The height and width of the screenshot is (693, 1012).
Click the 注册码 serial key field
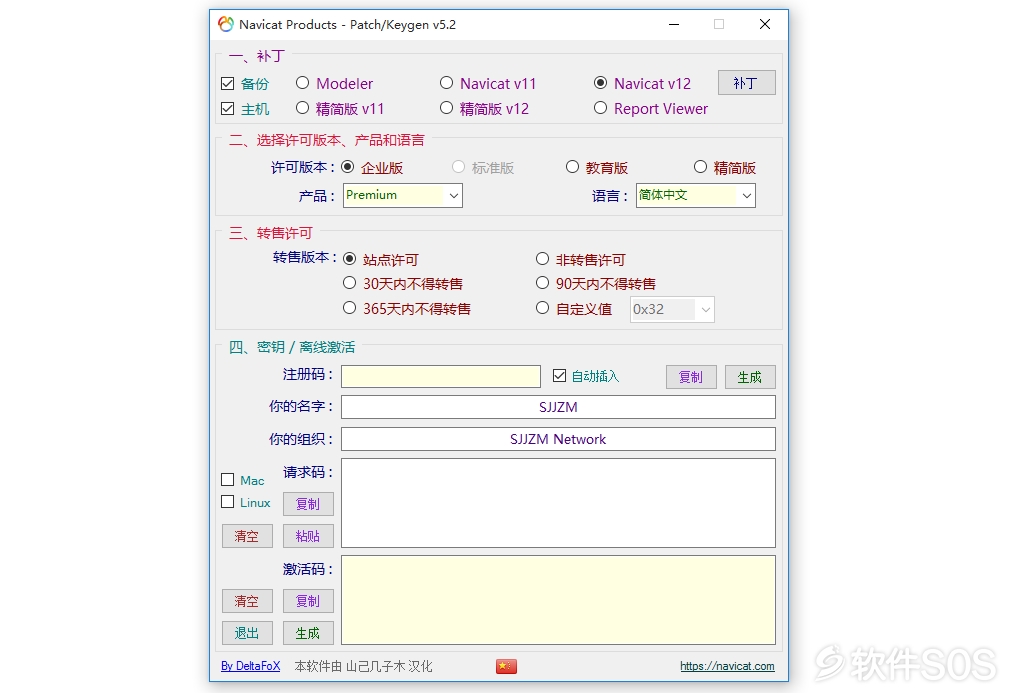(x=441, y=376)
